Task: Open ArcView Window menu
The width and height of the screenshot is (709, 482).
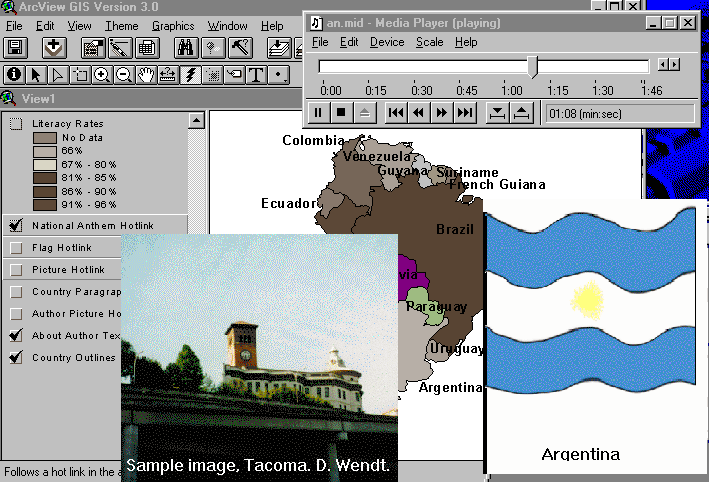Action: 227,26
